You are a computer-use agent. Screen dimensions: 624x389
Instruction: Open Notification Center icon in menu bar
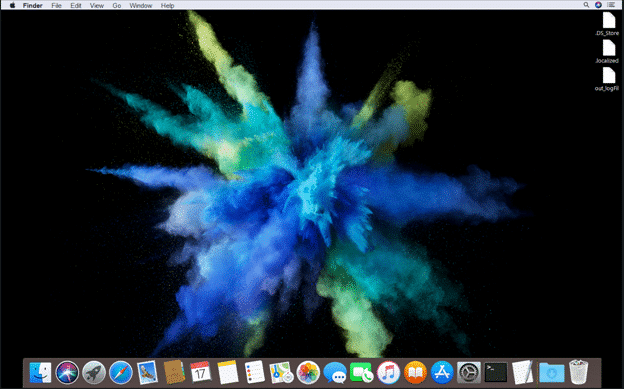(x=611, y=5)
